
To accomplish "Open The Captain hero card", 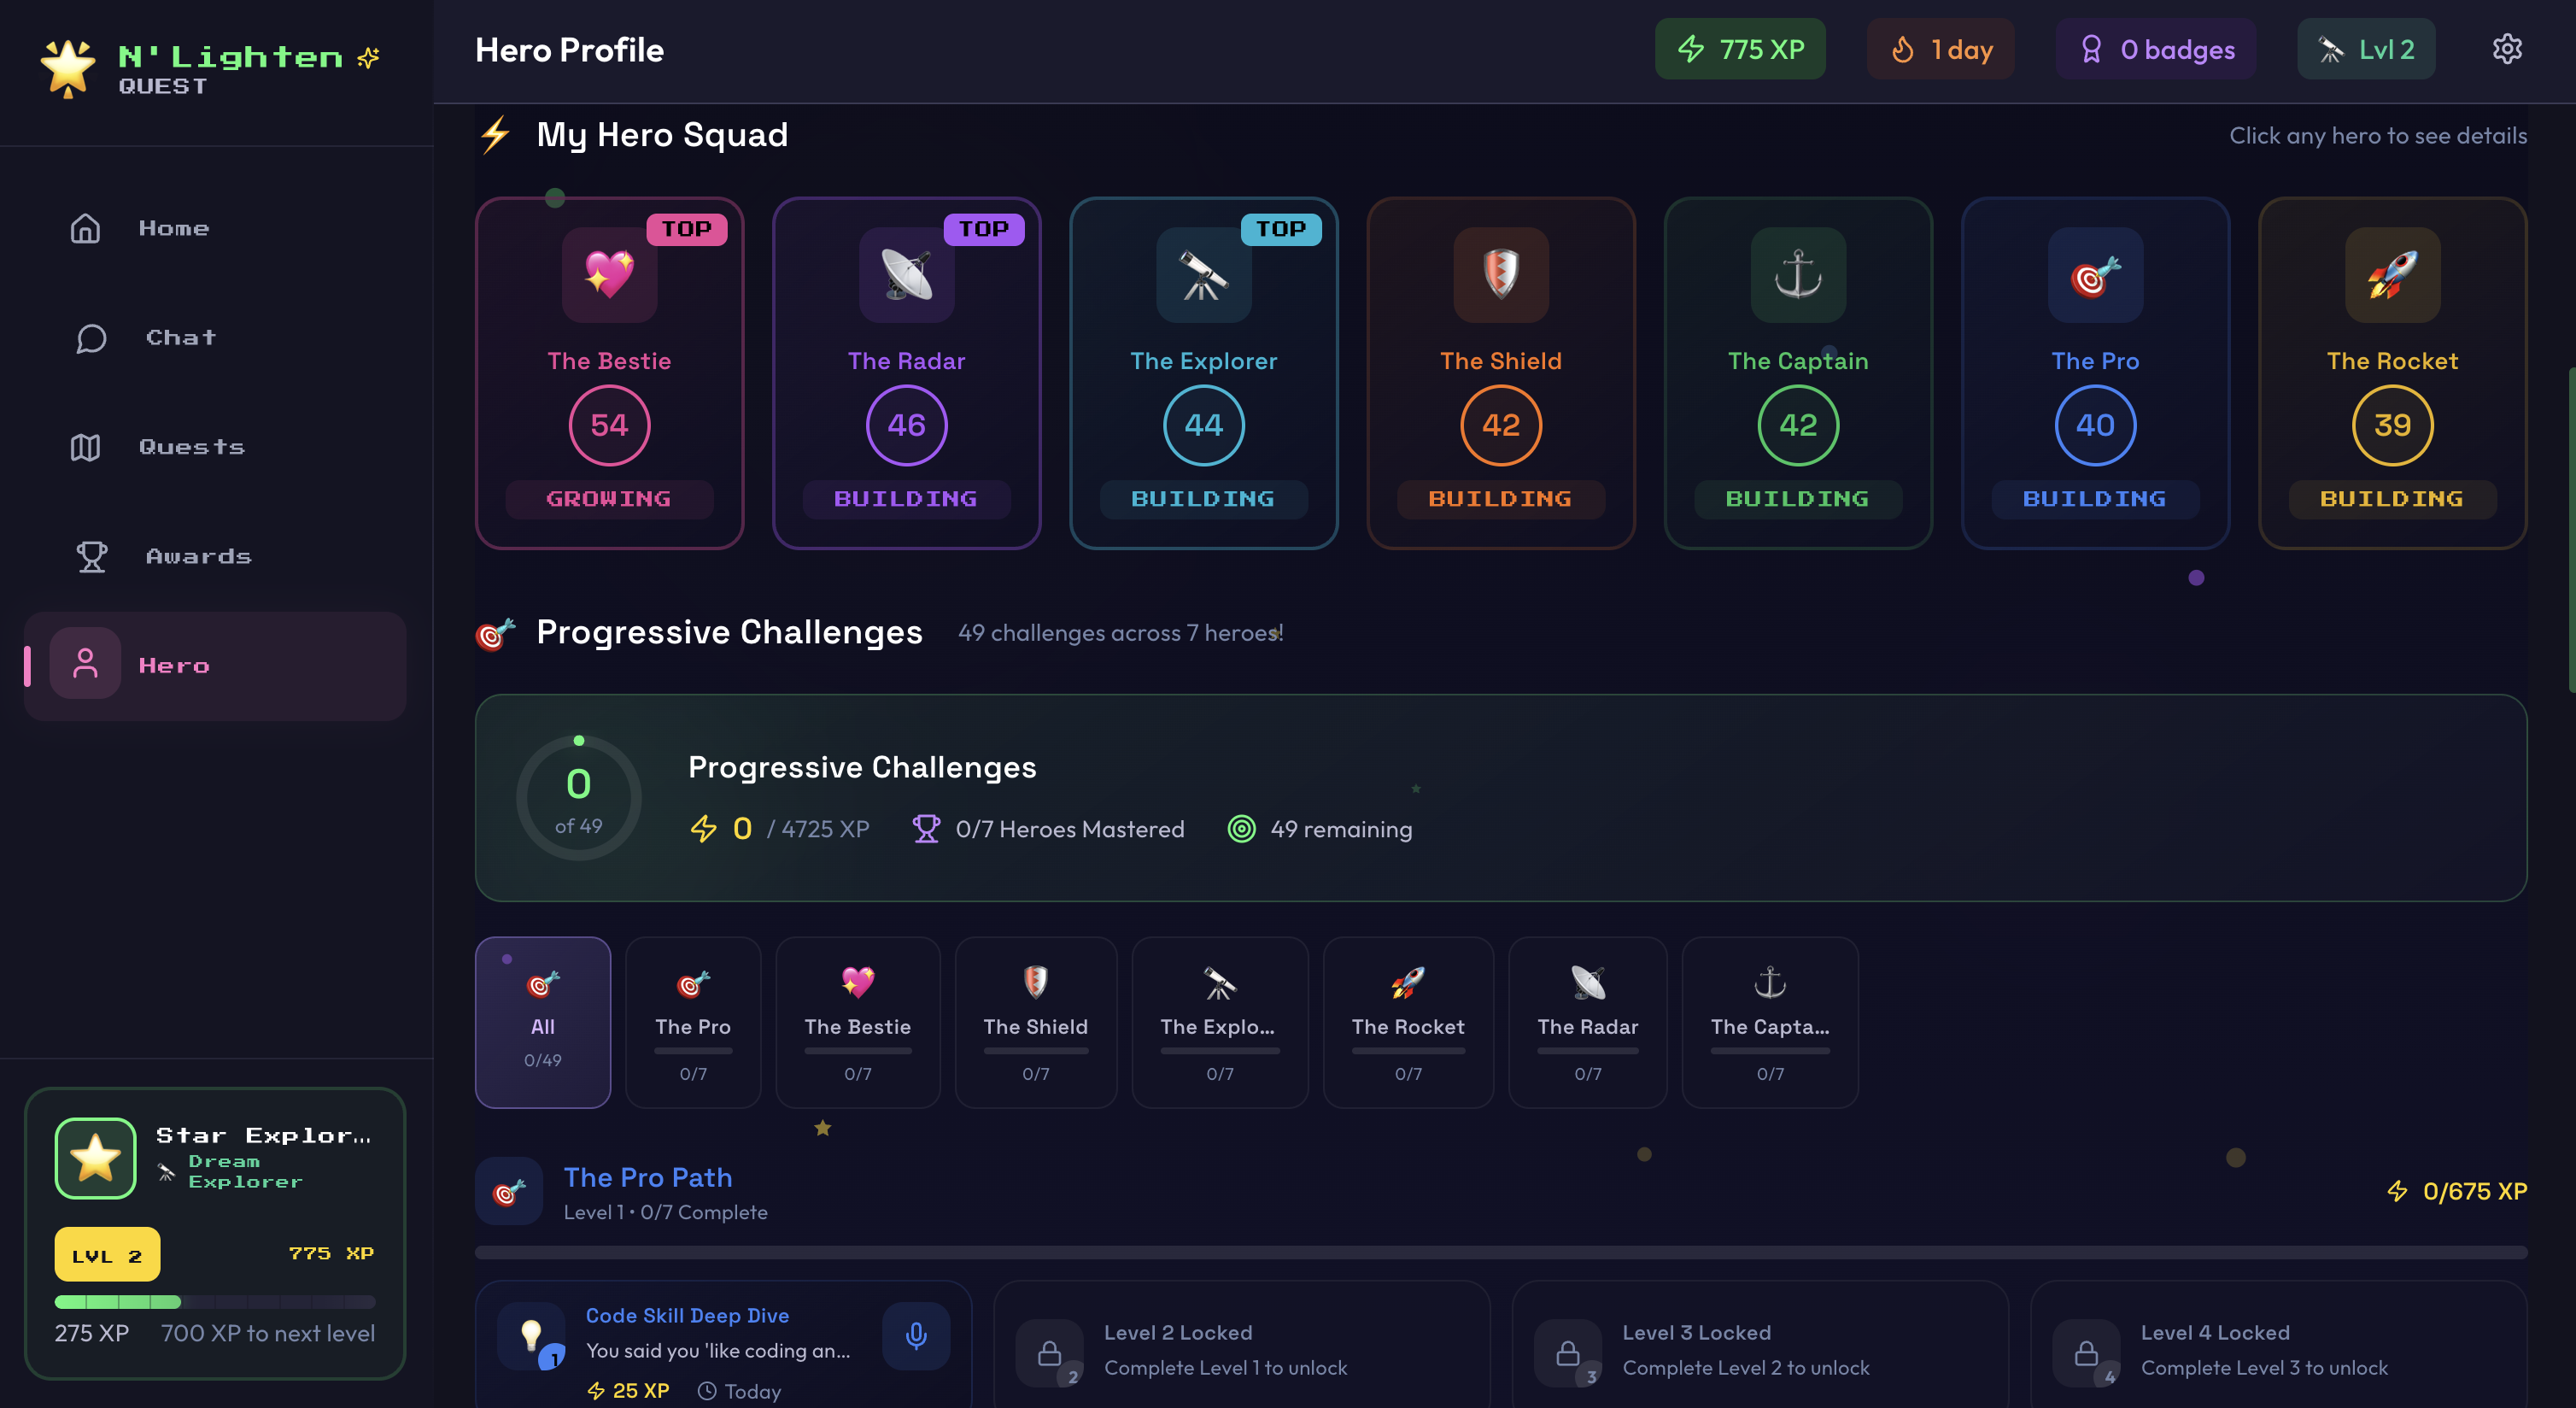I will [1797, 374].
